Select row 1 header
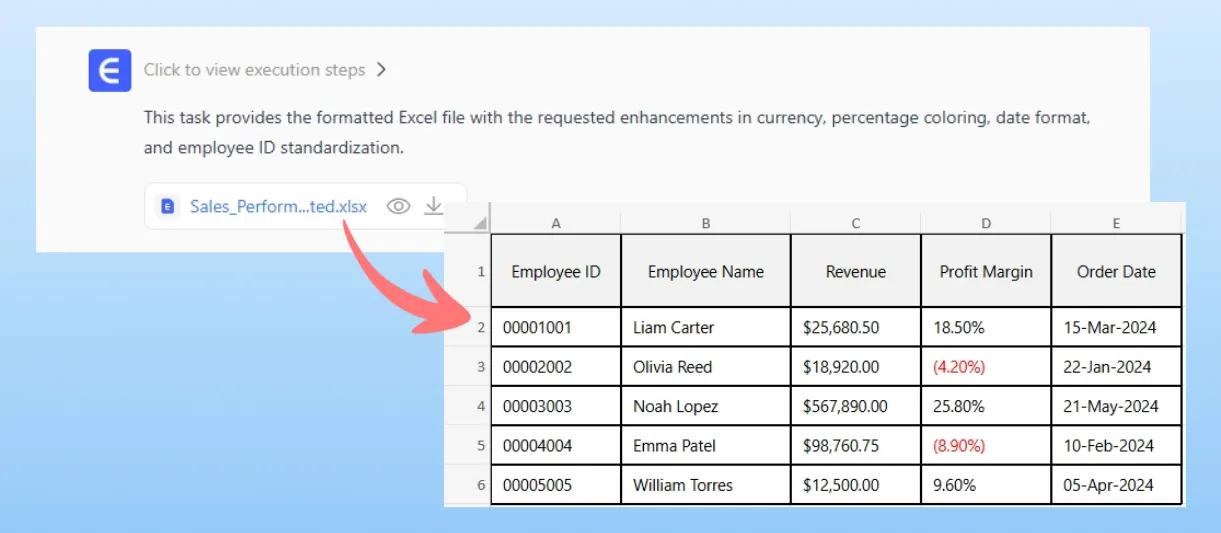The height and width of the screenshot is (533, 1221). click(480, 271)
